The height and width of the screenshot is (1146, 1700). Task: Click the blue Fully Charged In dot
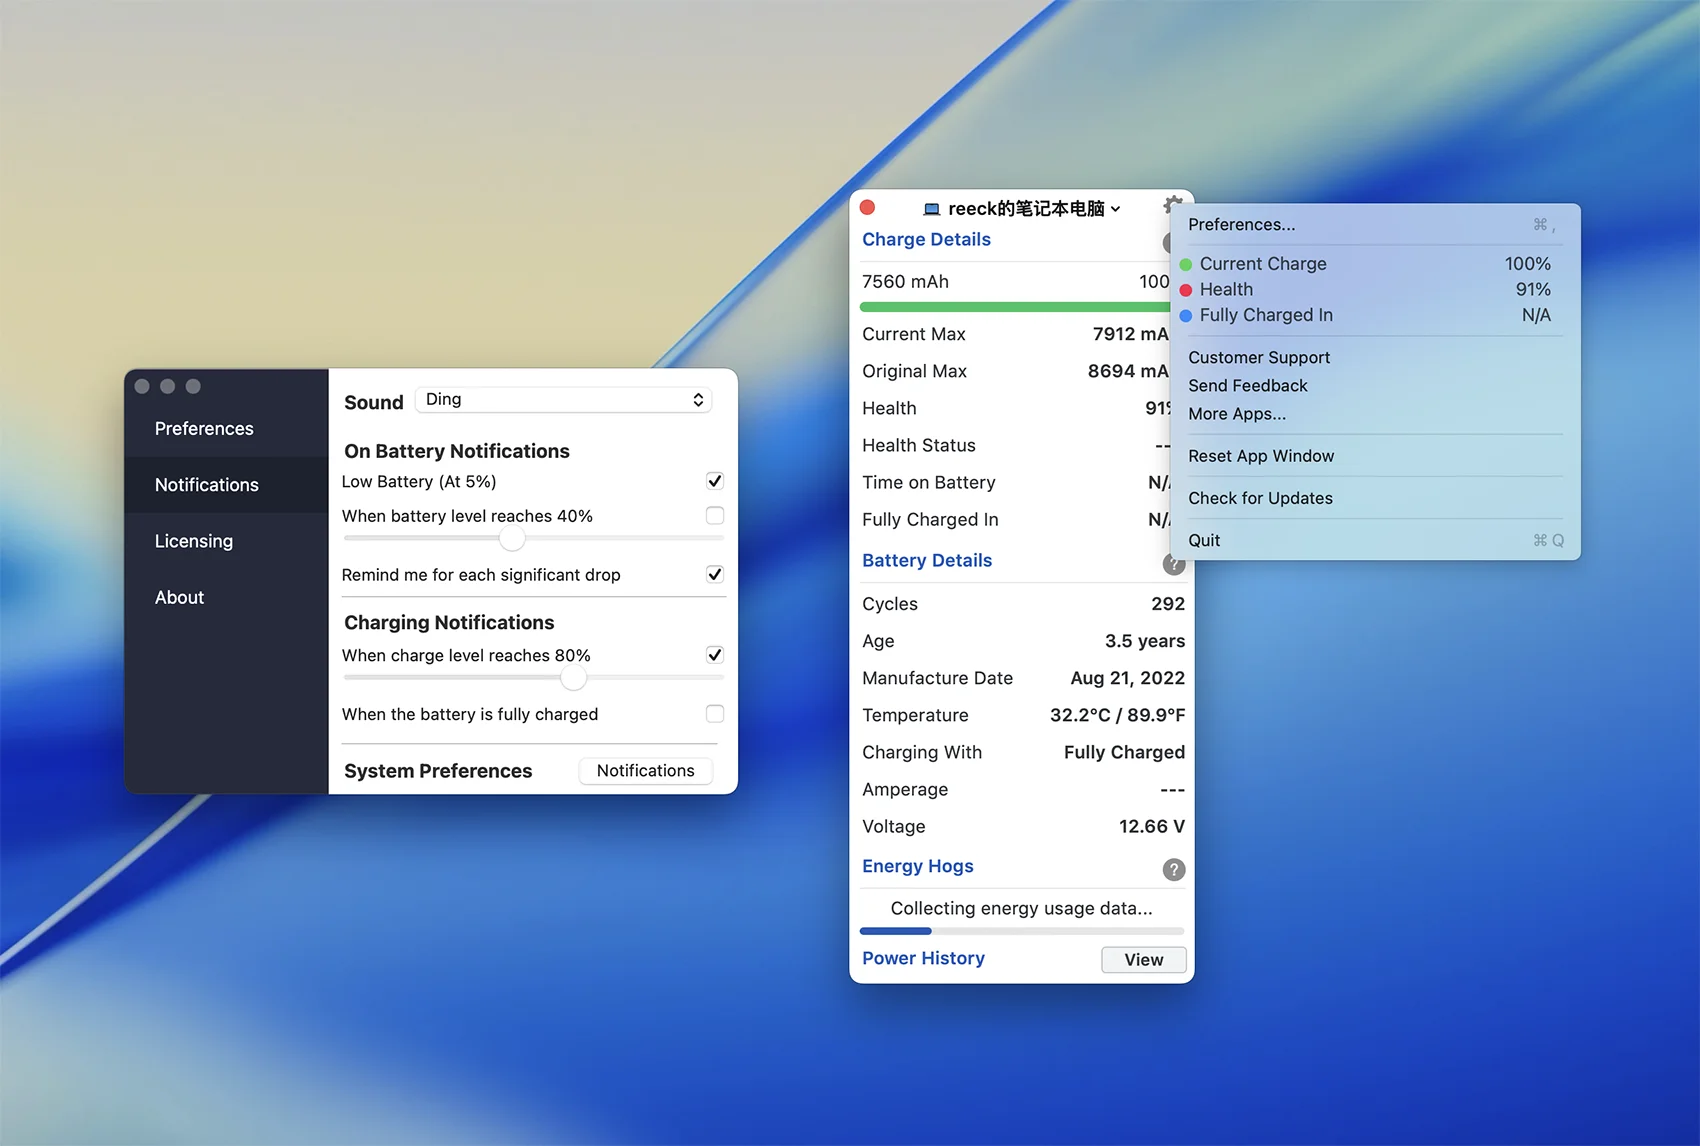click(x=1186, y=316)
